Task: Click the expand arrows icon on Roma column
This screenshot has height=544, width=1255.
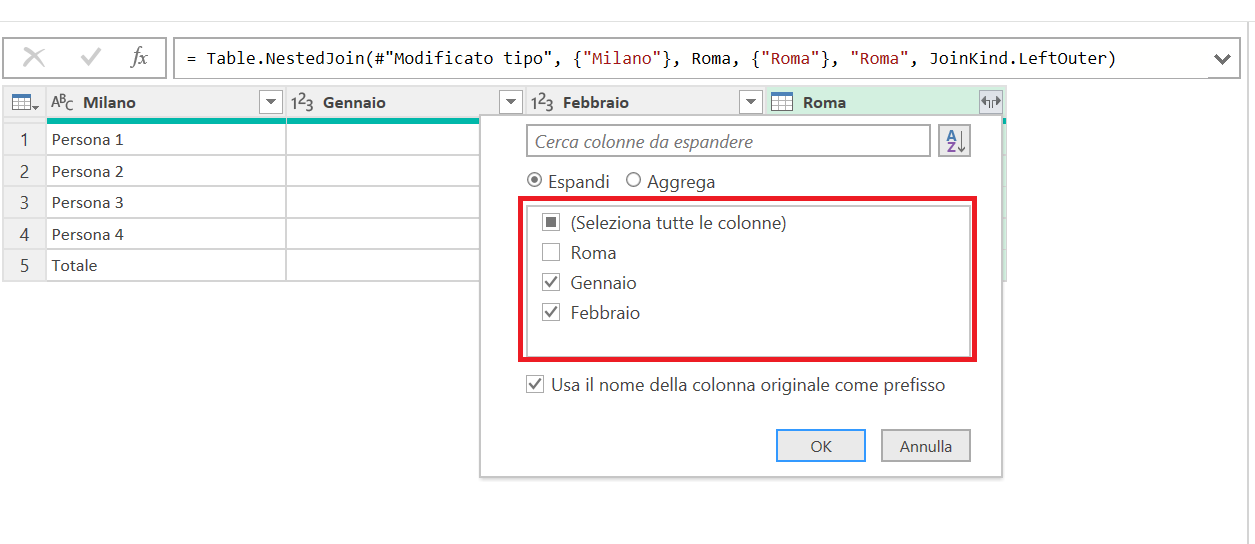Action: (990, 102)
